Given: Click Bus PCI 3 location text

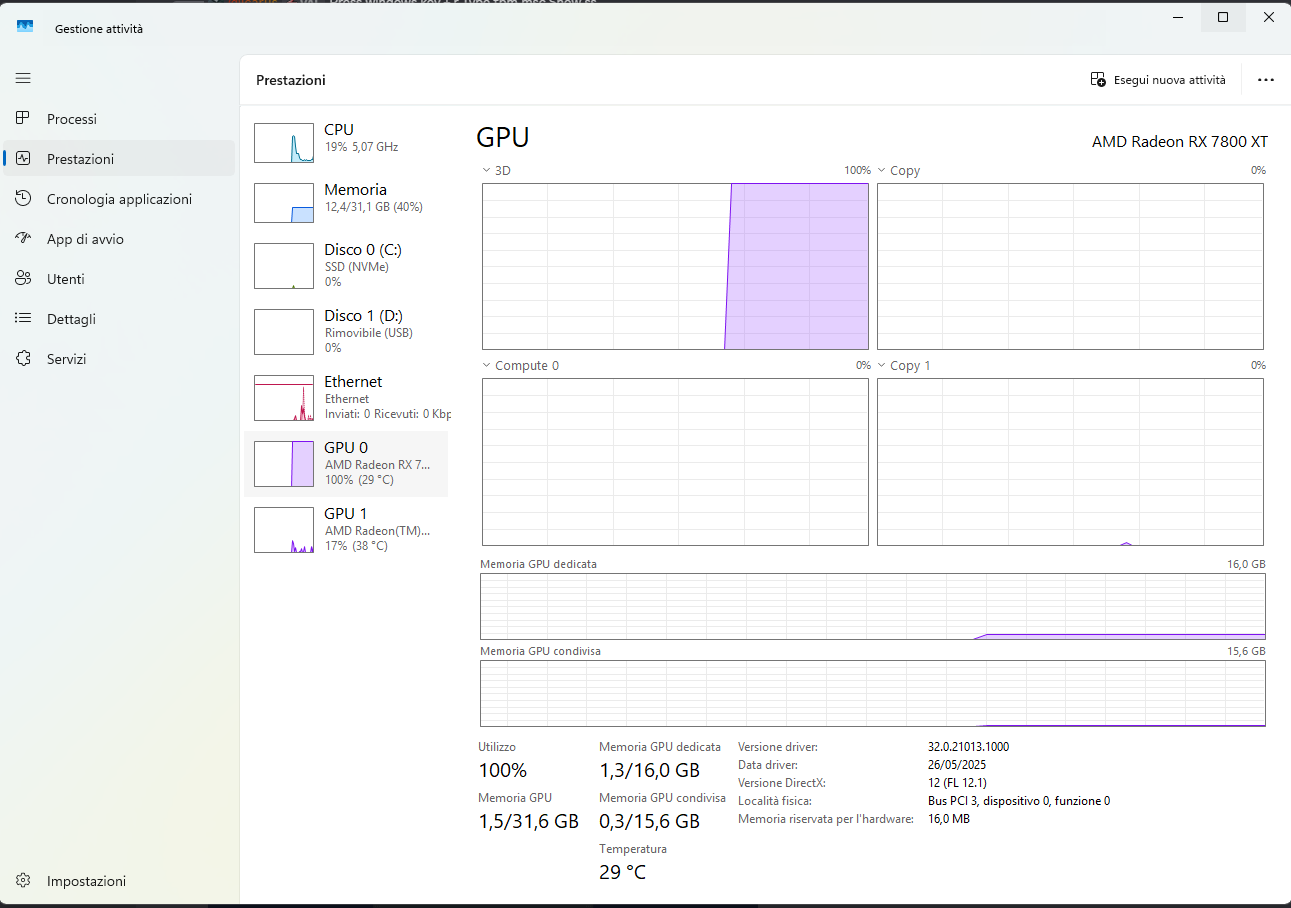Looking at the screenshot, I should pyautogui.click(x=1019, y=801).
